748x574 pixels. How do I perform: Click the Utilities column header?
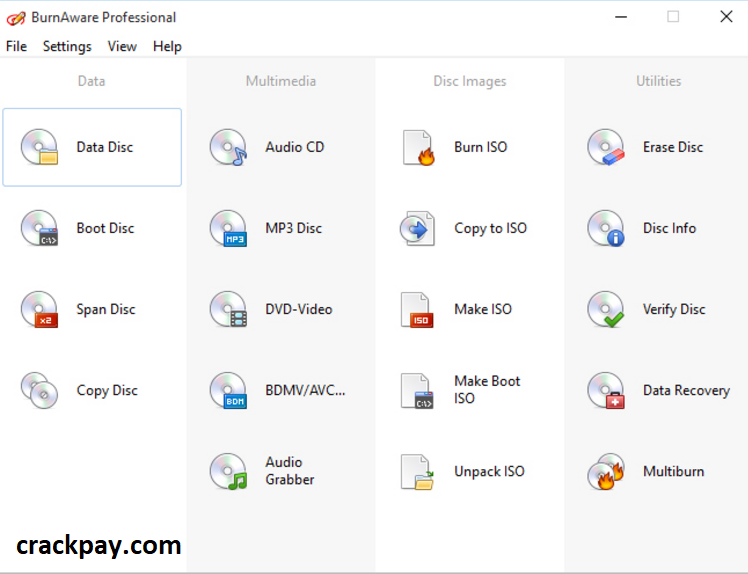coord(659,81)
